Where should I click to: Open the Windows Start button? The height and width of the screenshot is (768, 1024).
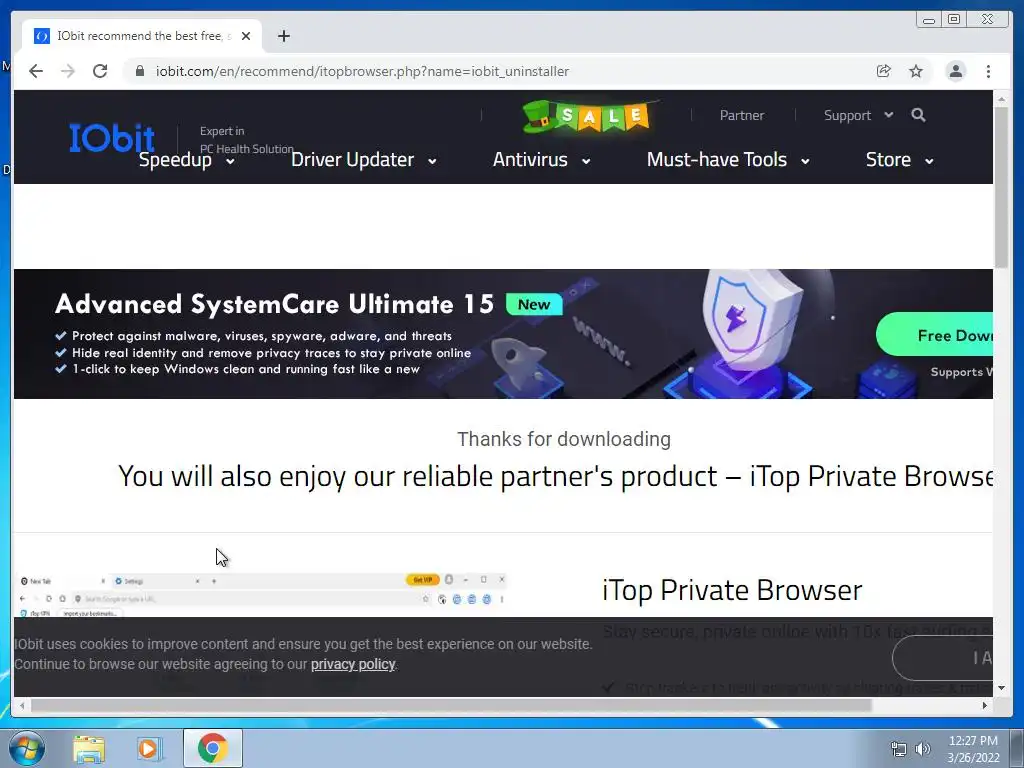(27, 748)
